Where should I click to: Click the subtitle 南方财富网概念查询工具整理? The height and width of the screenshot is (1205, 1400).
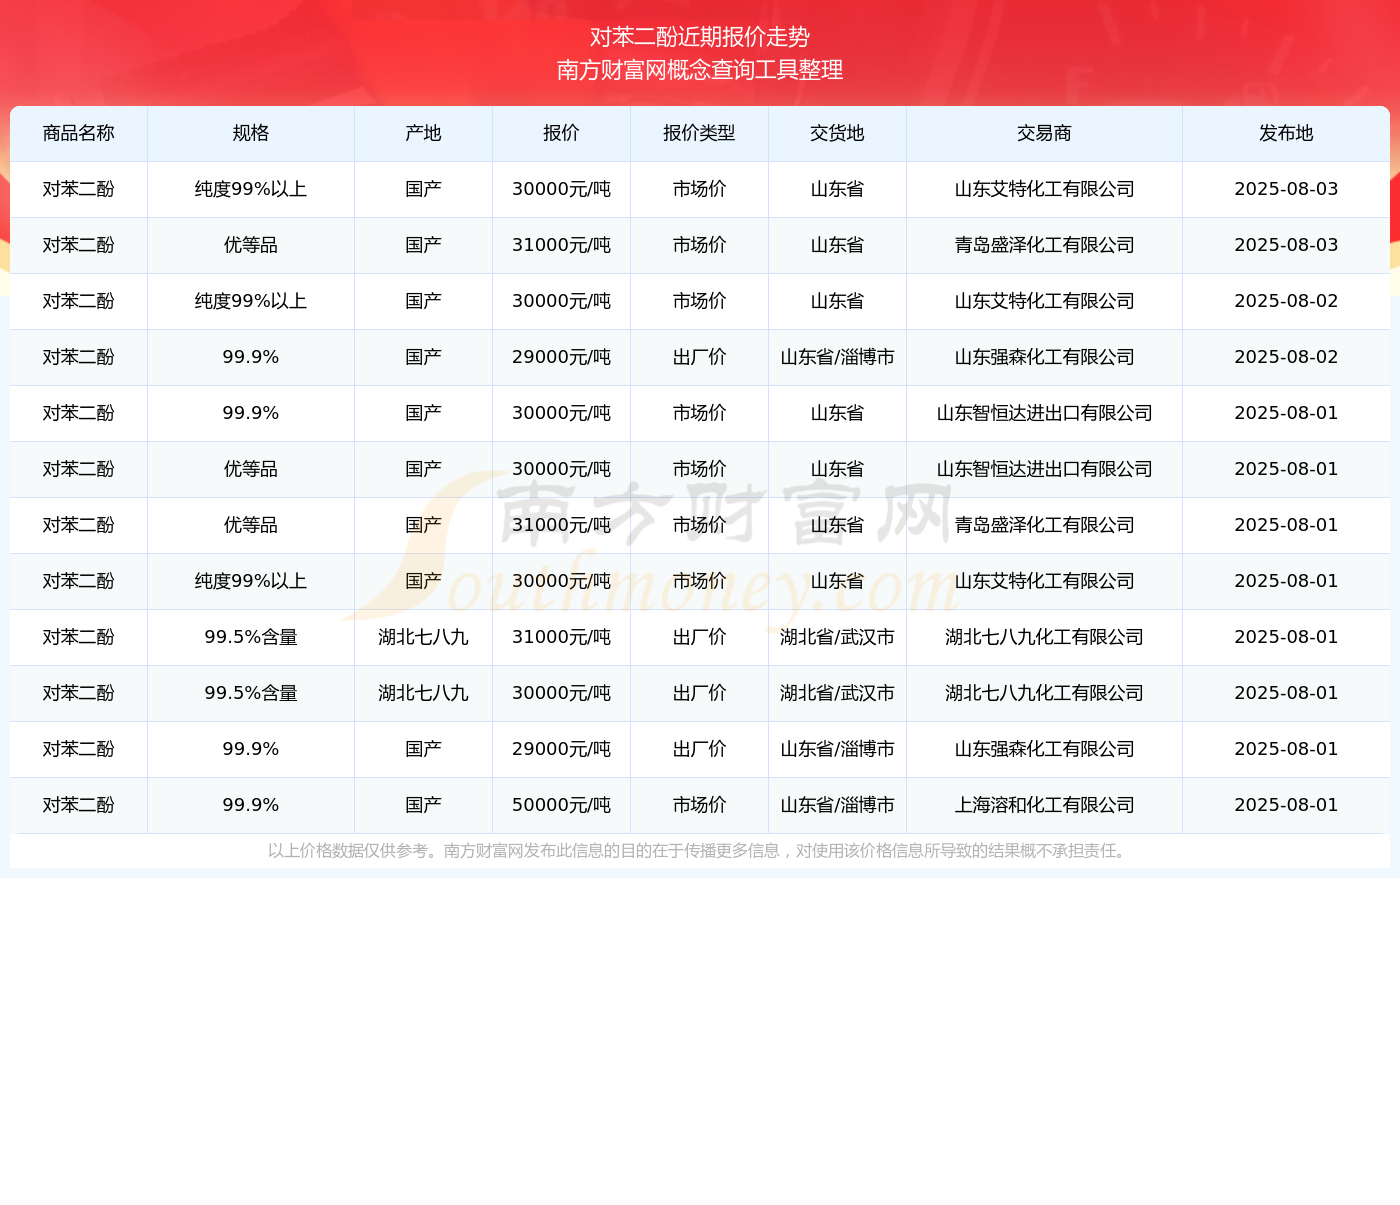(700, 70)
